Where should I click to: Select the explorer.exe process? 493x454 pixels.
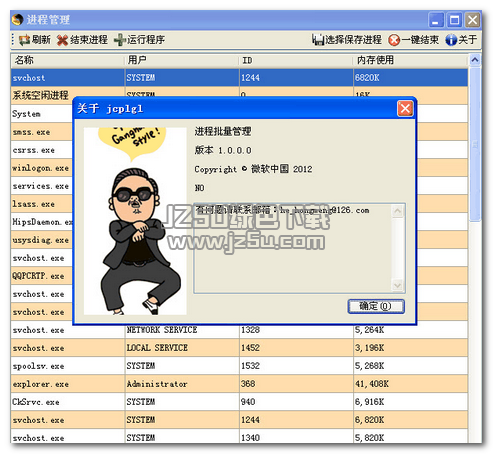[x=239, y=384]
